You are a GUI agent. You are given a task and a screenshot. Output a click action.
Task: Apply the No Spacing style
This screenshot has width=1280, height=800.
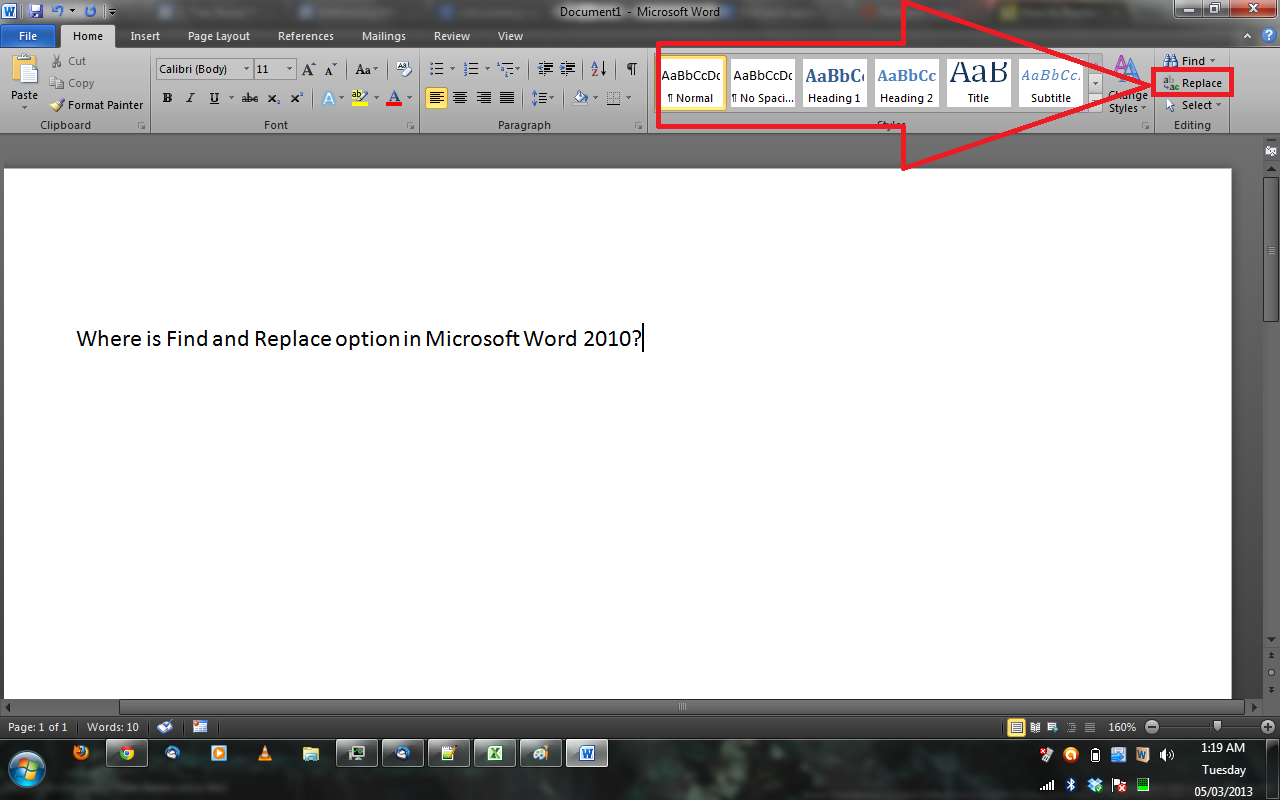(762, 83)
